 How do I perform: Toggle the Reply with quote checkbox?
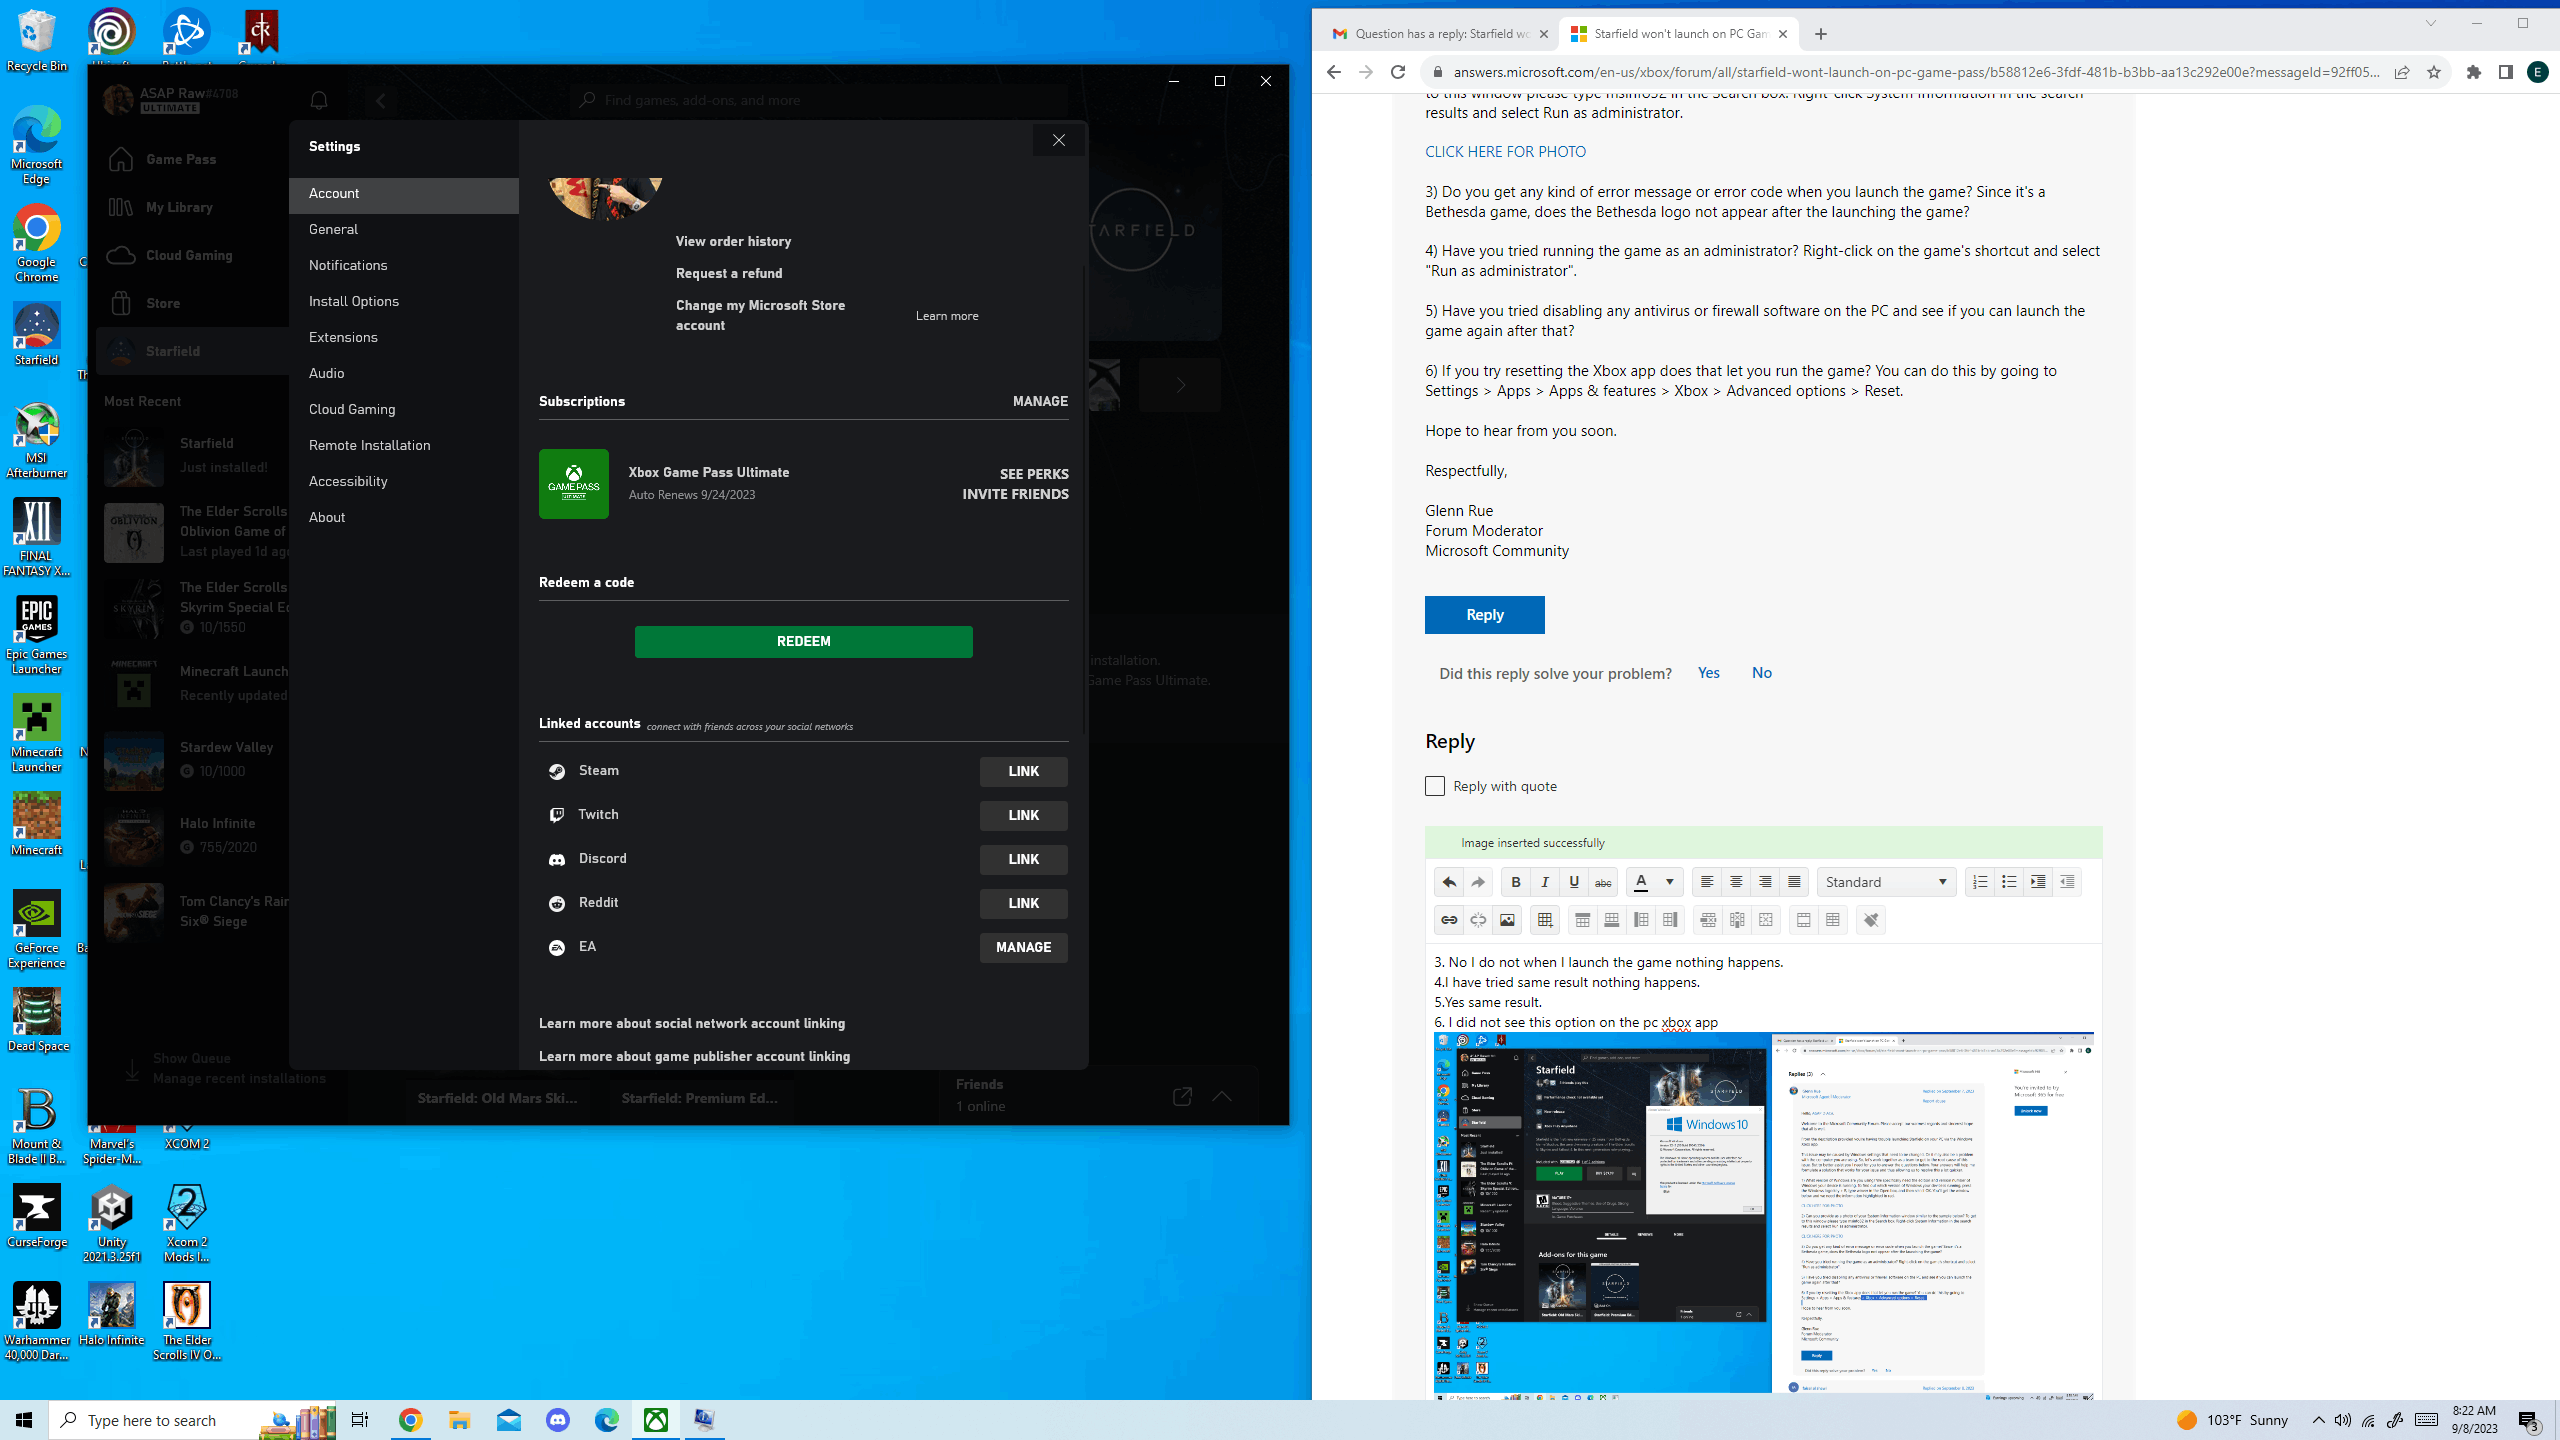click(1433, 786)
